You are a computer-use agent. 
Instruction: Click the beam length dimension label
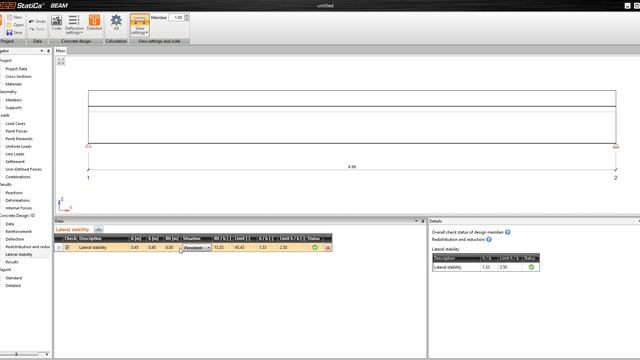point(352,167)
